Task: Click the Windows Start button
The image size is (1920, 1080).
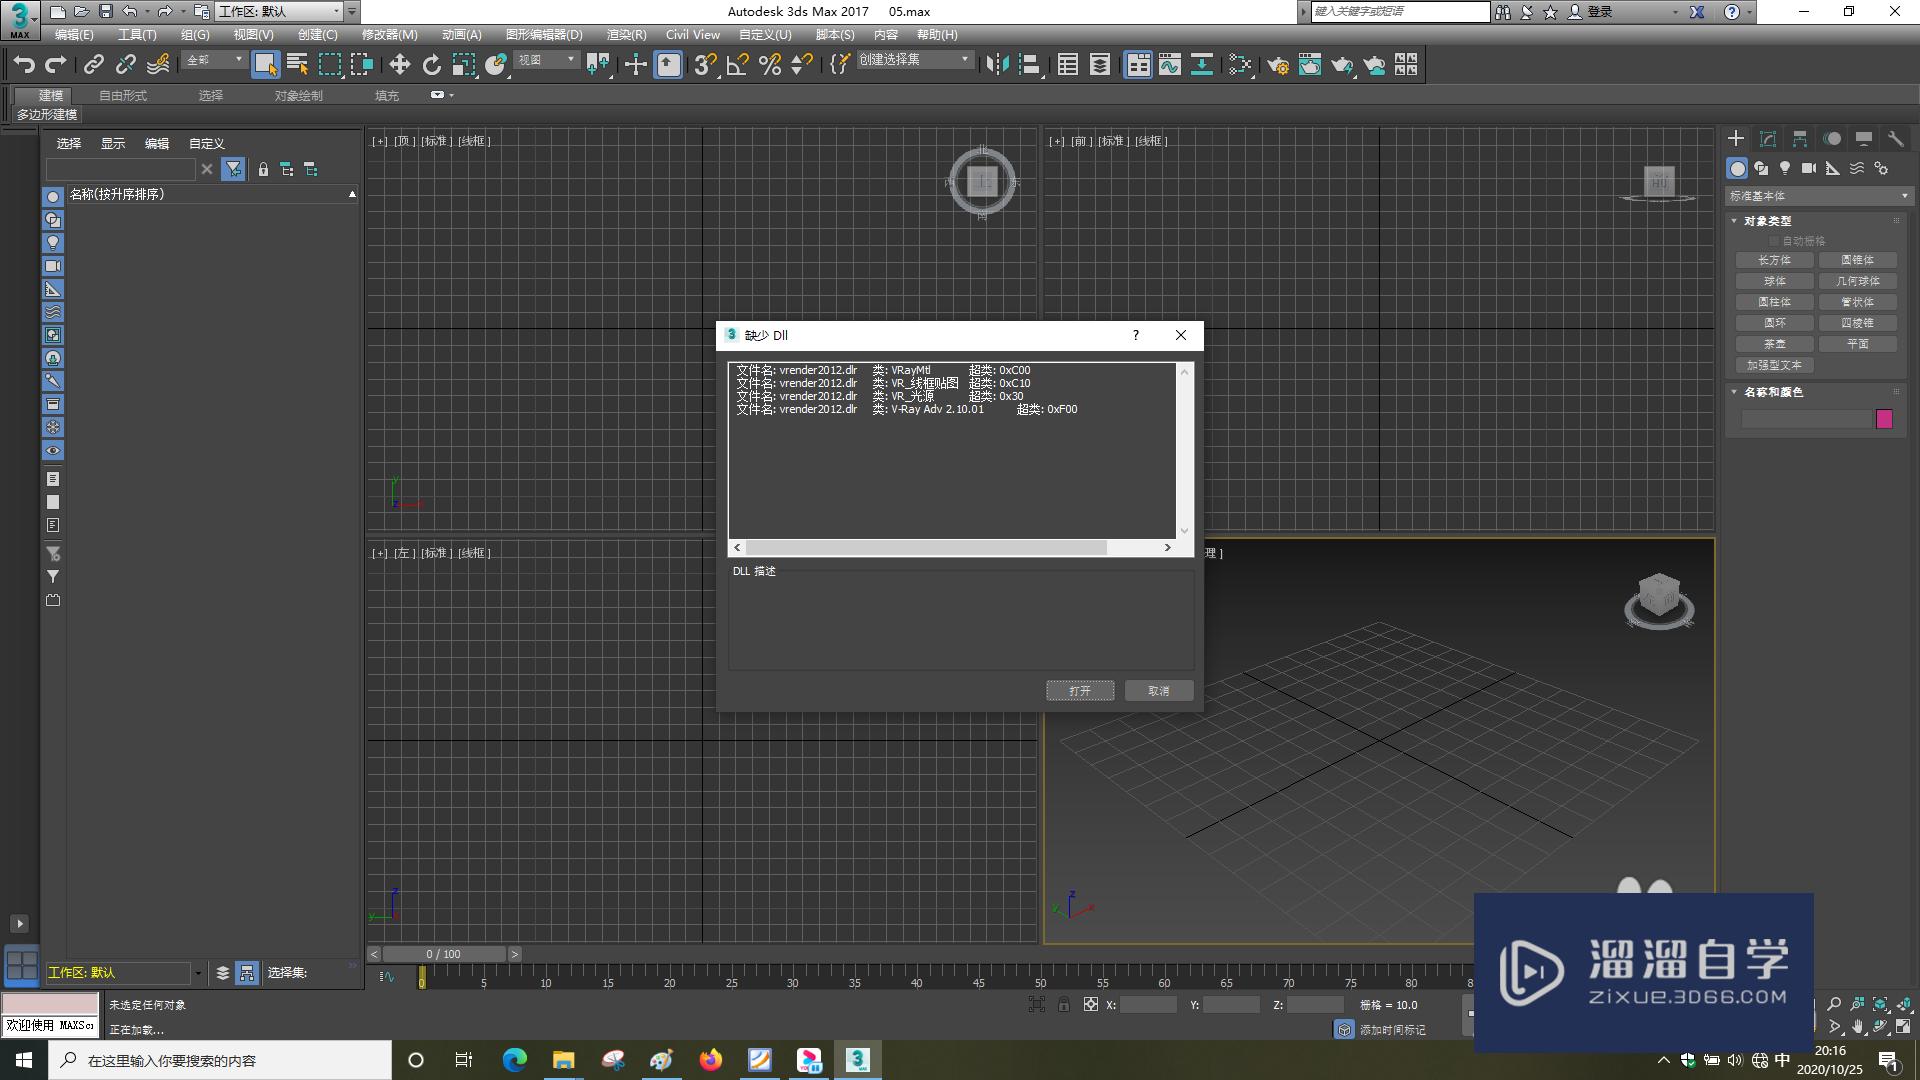Action: pos(24,1060)
